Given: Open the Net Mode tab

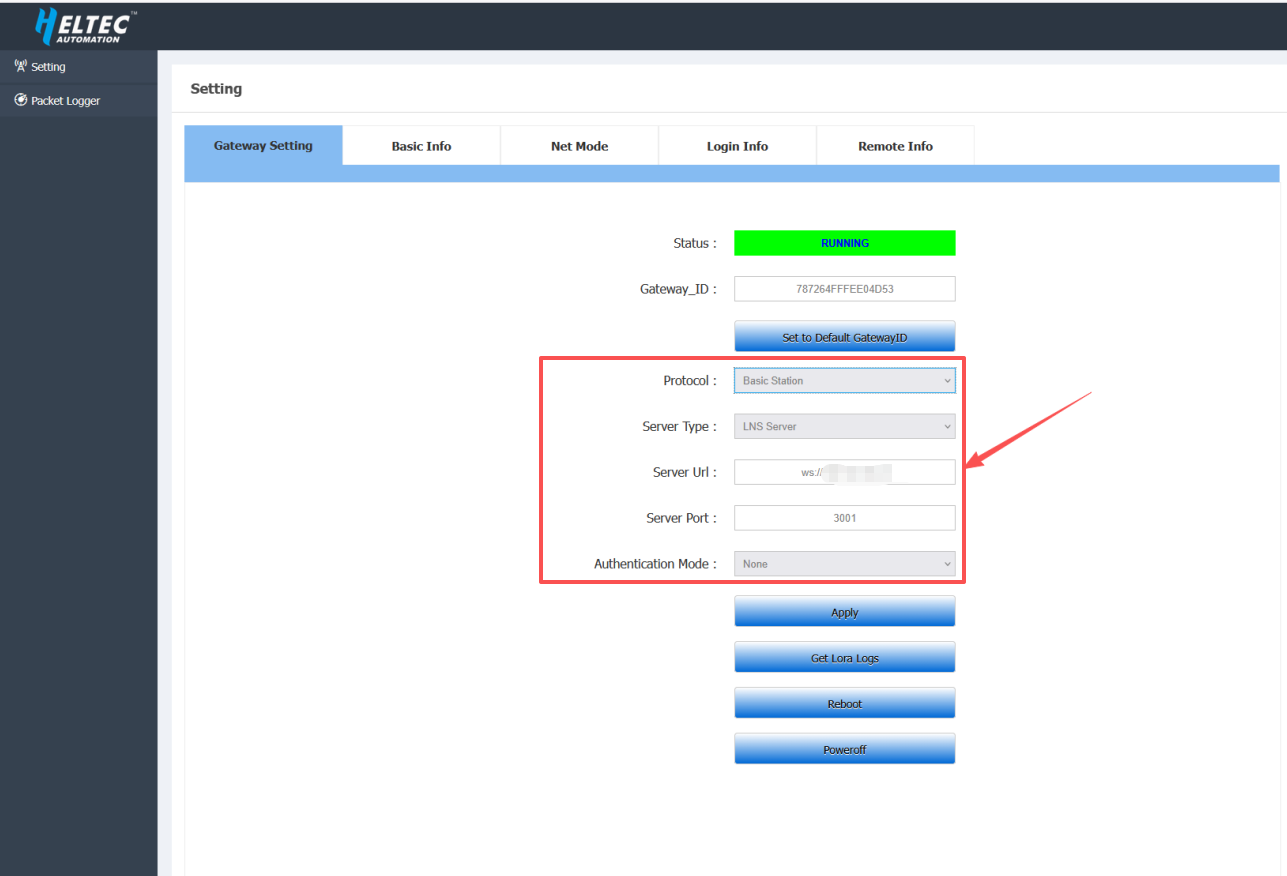Looking at the screenshot, I should 579,146.
